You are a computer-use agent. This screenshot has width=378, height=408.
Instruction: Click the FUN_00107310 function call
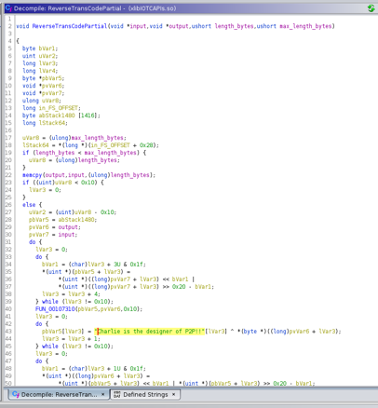55,309
